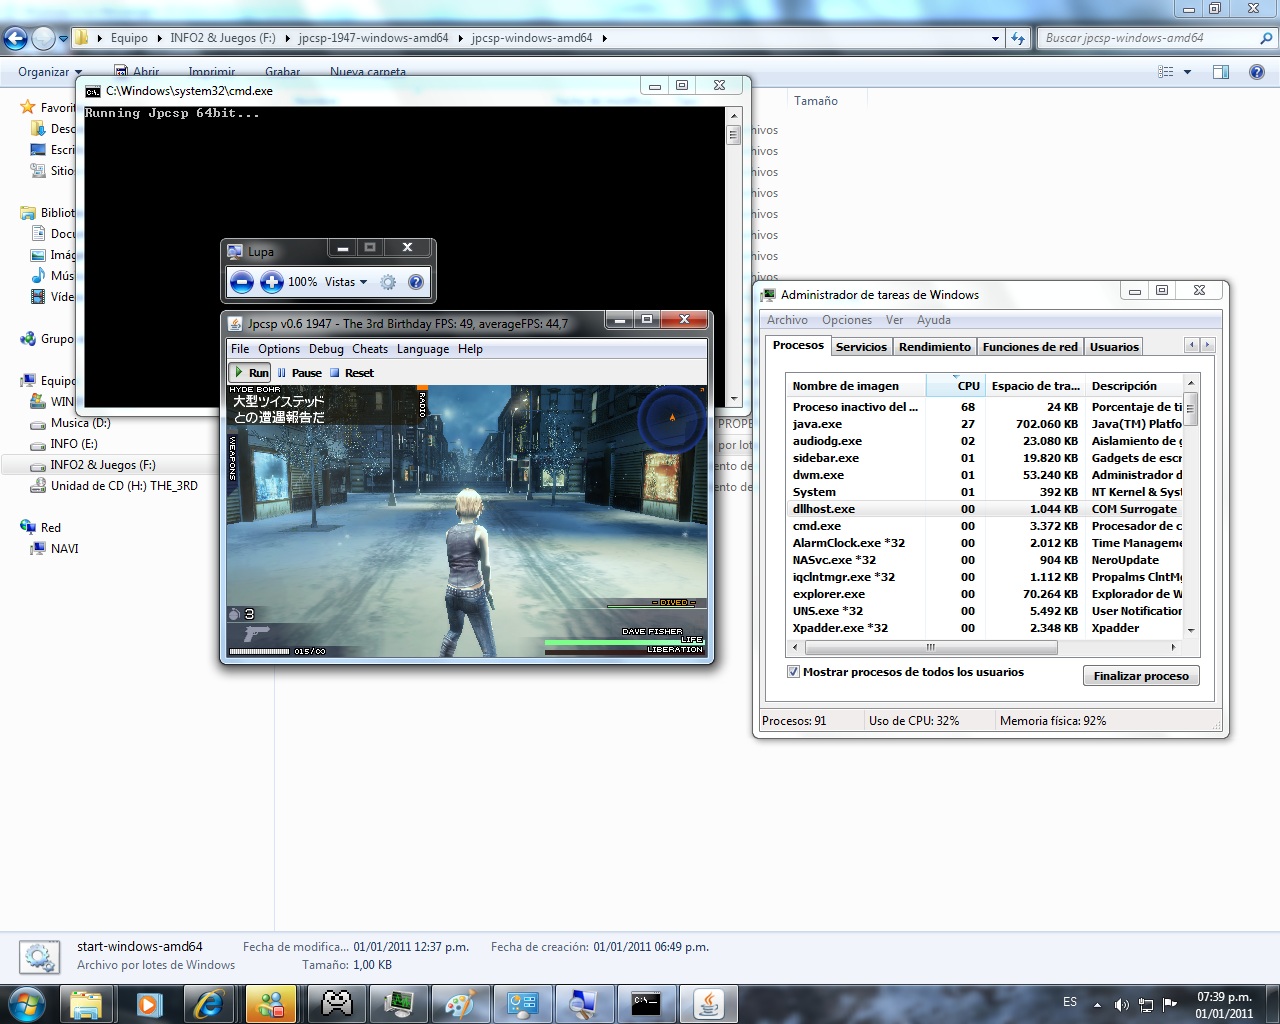Image resolution: width=1280 pixels, height=1024 pixels.
Task: Select Red in navigation pane
Action: tap(50, 528)
